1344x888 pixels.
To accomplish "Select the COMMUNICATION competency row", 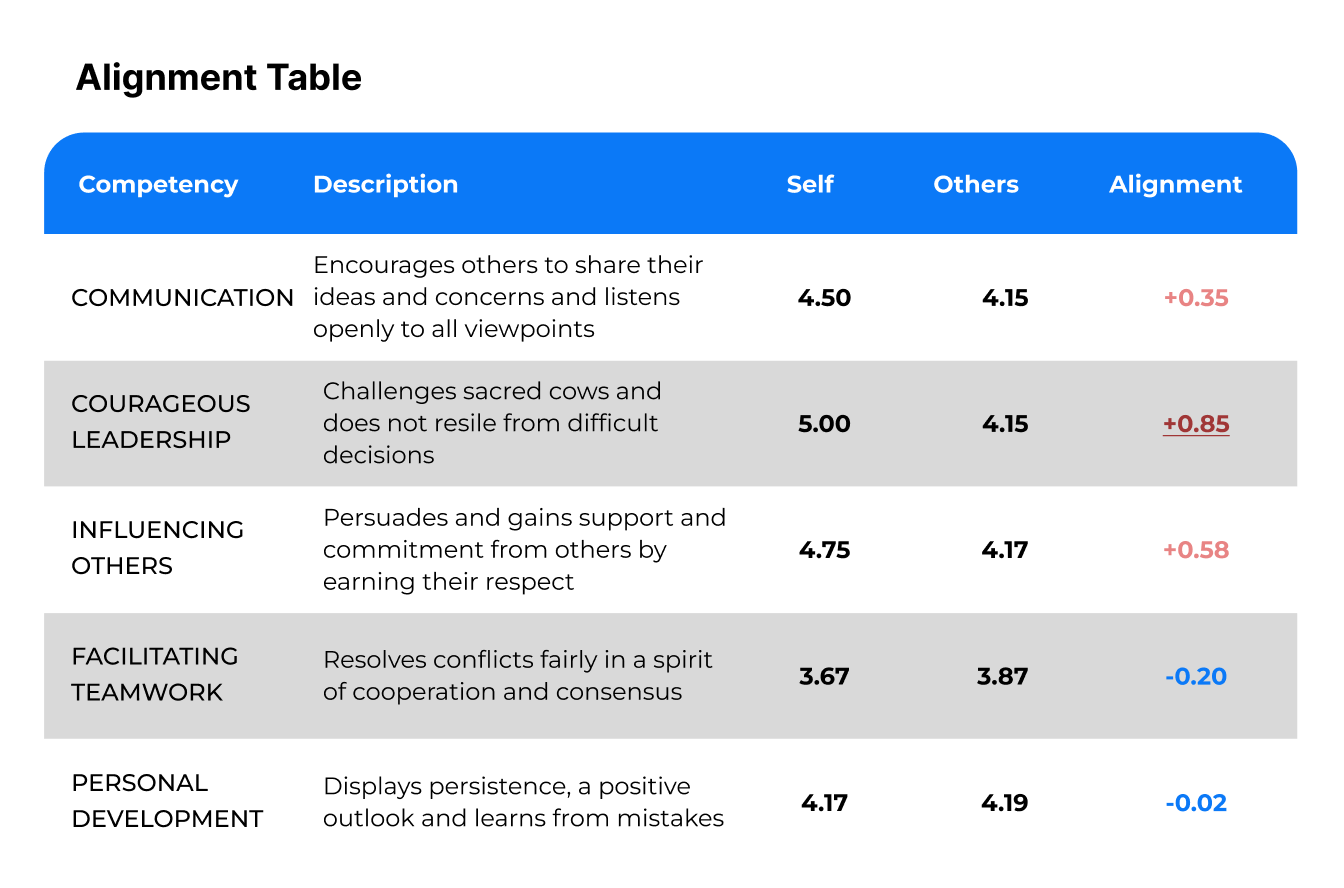I will tap(182, 298).
